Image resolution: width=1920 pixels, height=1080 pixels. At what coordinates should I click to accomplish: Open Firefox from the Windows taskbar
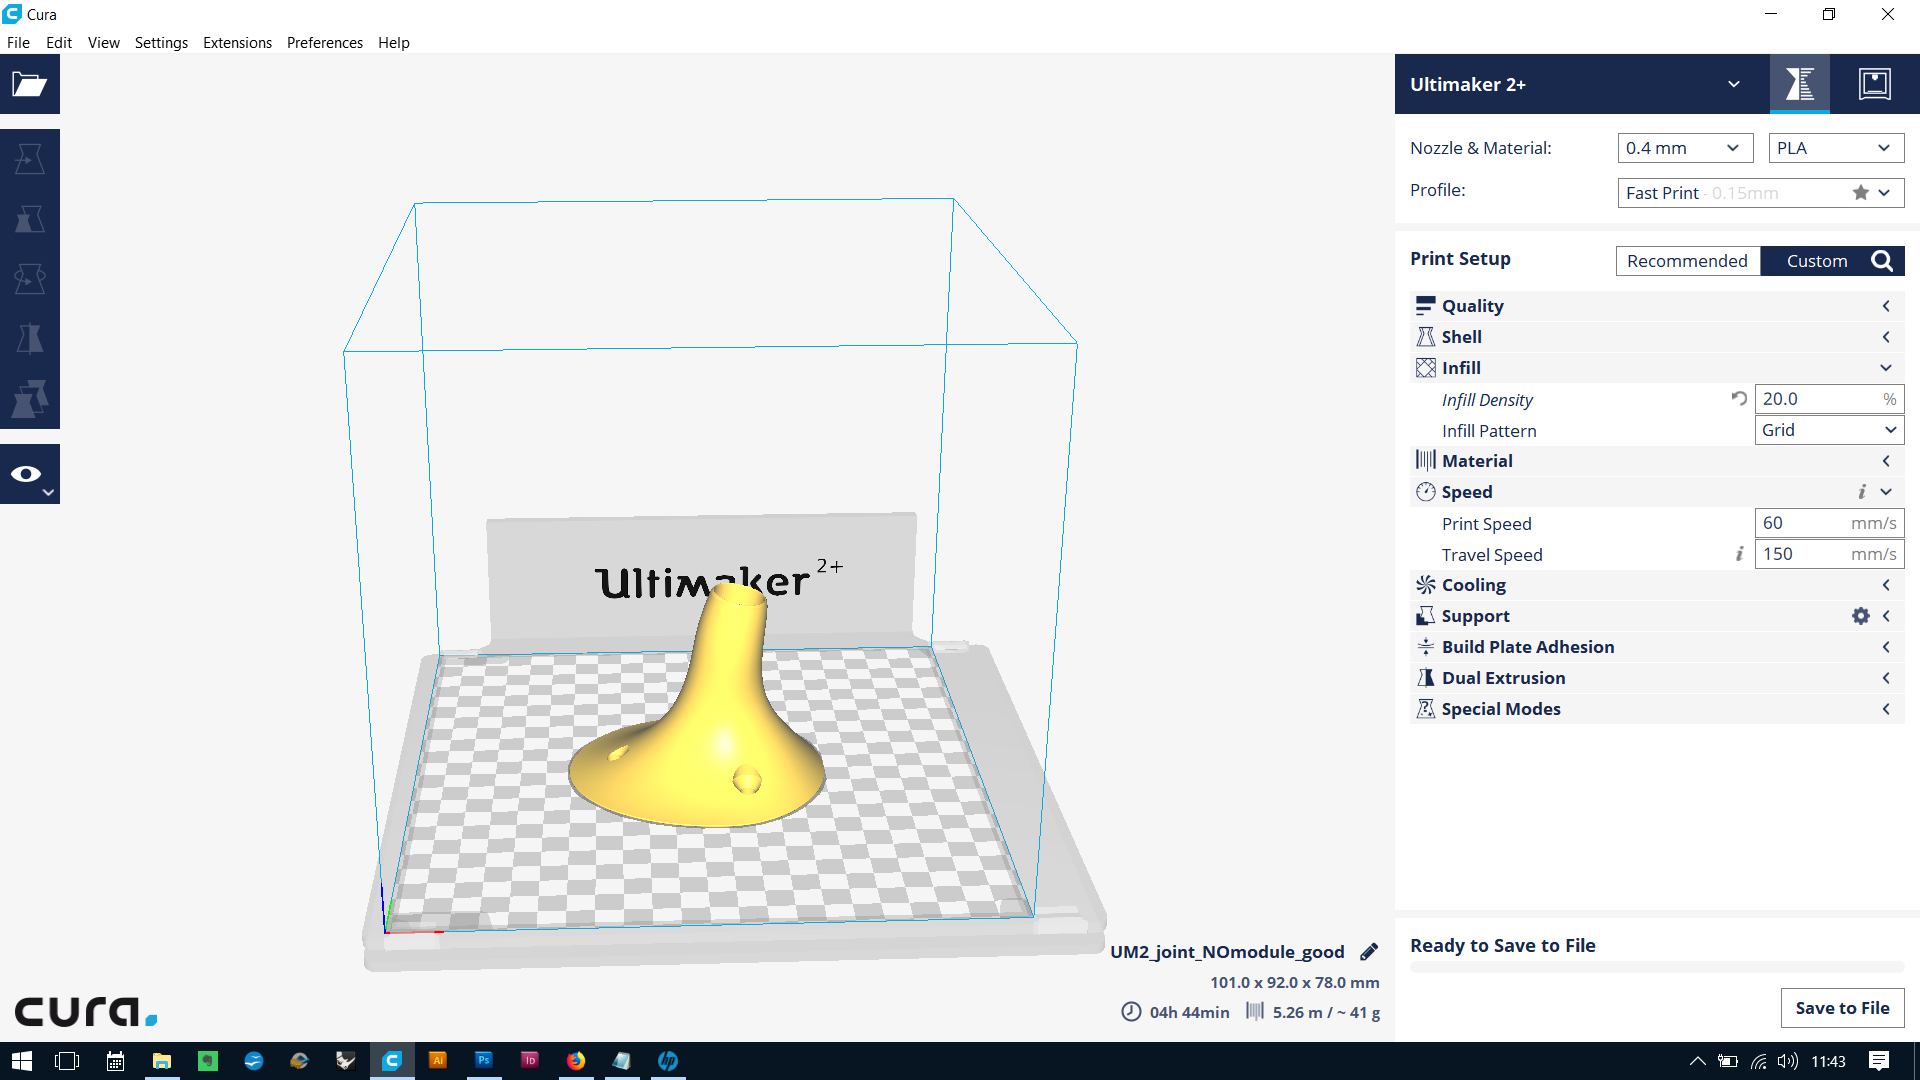pos(576,1061)
